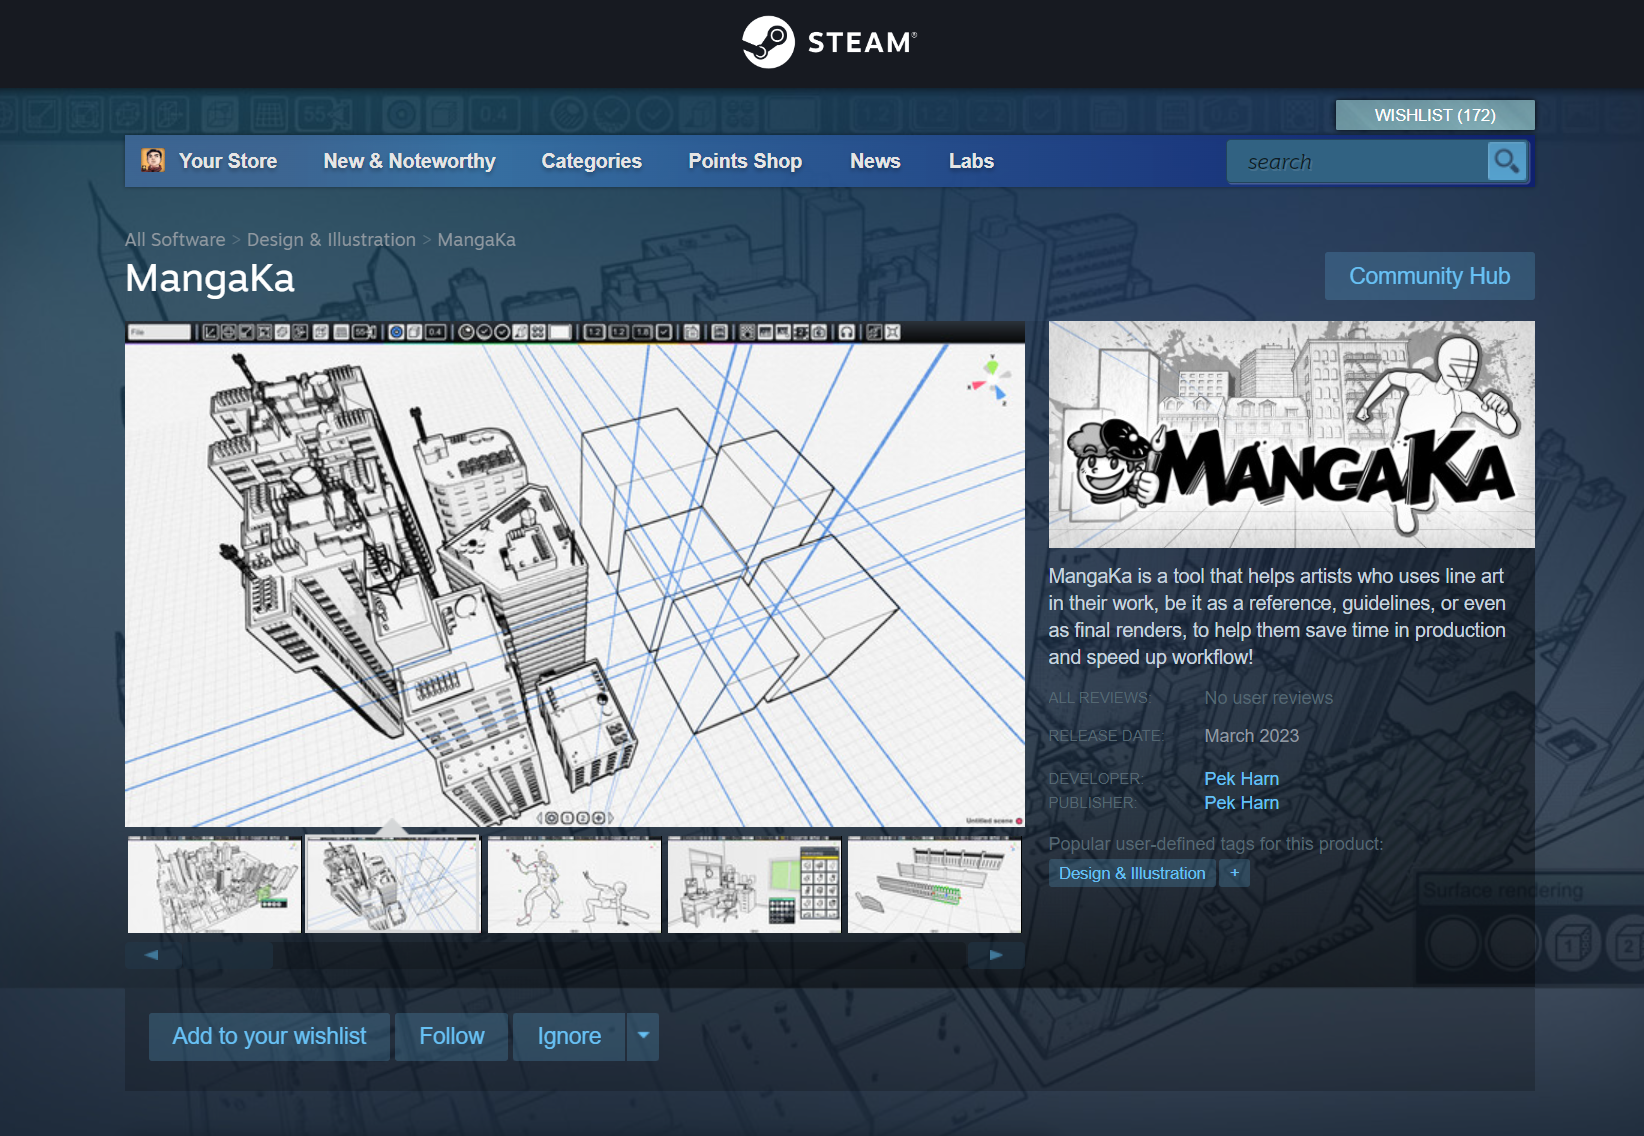1644x1136 pixels.
Task: Click the plus icon to add a tag
Action: pyautogui.click(x=1235, y=873)
